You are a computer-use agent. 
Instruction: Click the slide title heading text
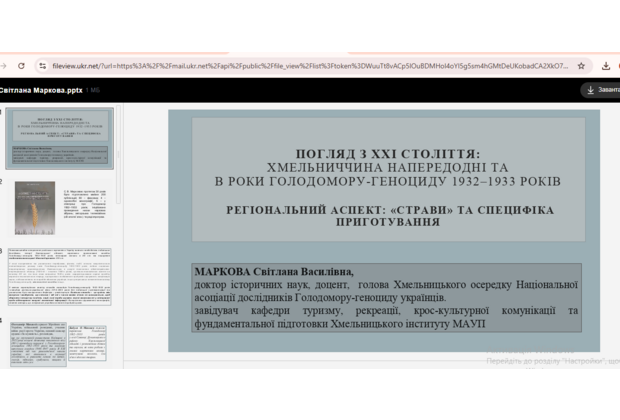coord(388,167)
